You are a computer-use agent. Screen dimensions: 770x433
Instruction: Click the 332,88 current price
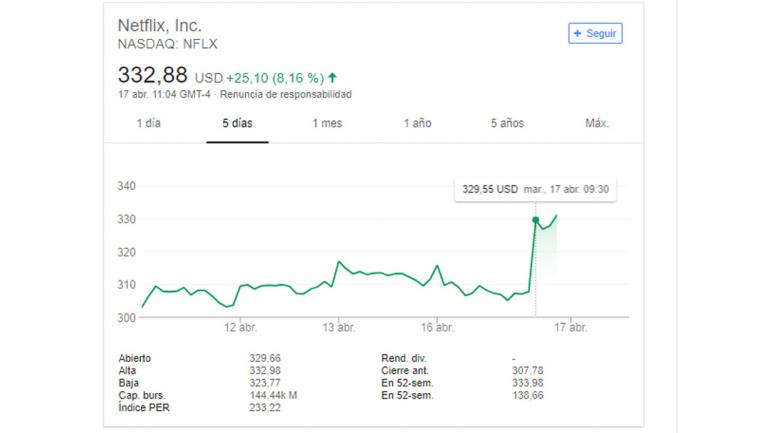pyautogui.click(x=153, y=76)
